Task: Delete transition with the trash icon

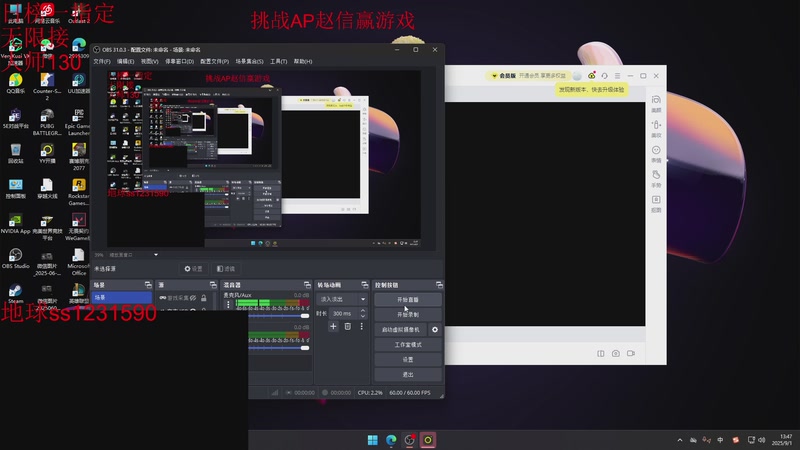Action: [x=347, y=327]
